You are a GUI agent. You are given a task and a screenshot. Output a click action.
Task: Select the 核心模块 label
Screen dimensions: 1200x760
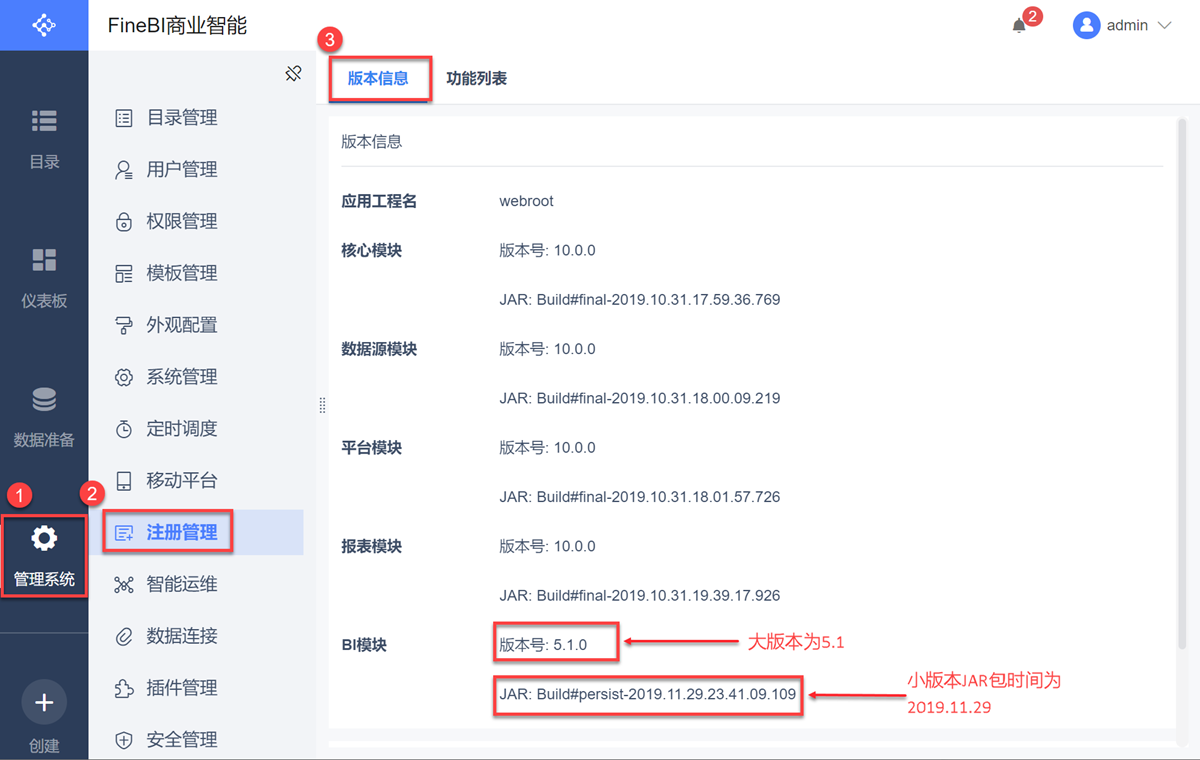point(372,250)
